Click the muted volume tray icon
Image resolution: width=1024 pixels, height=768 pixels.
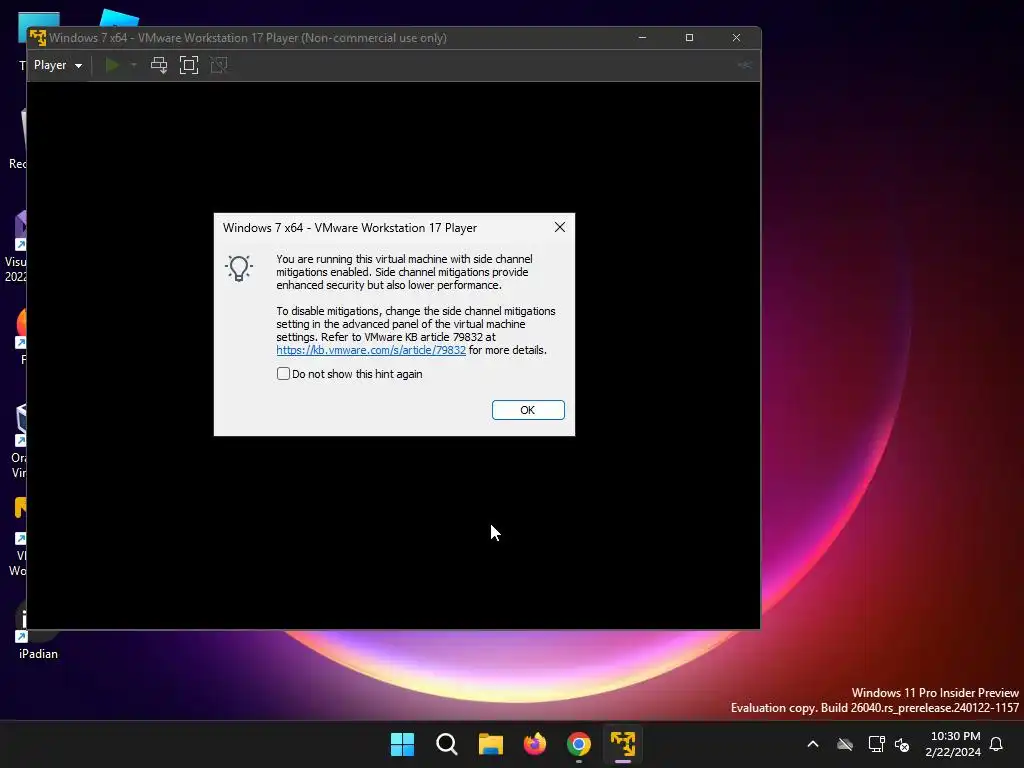902,744
